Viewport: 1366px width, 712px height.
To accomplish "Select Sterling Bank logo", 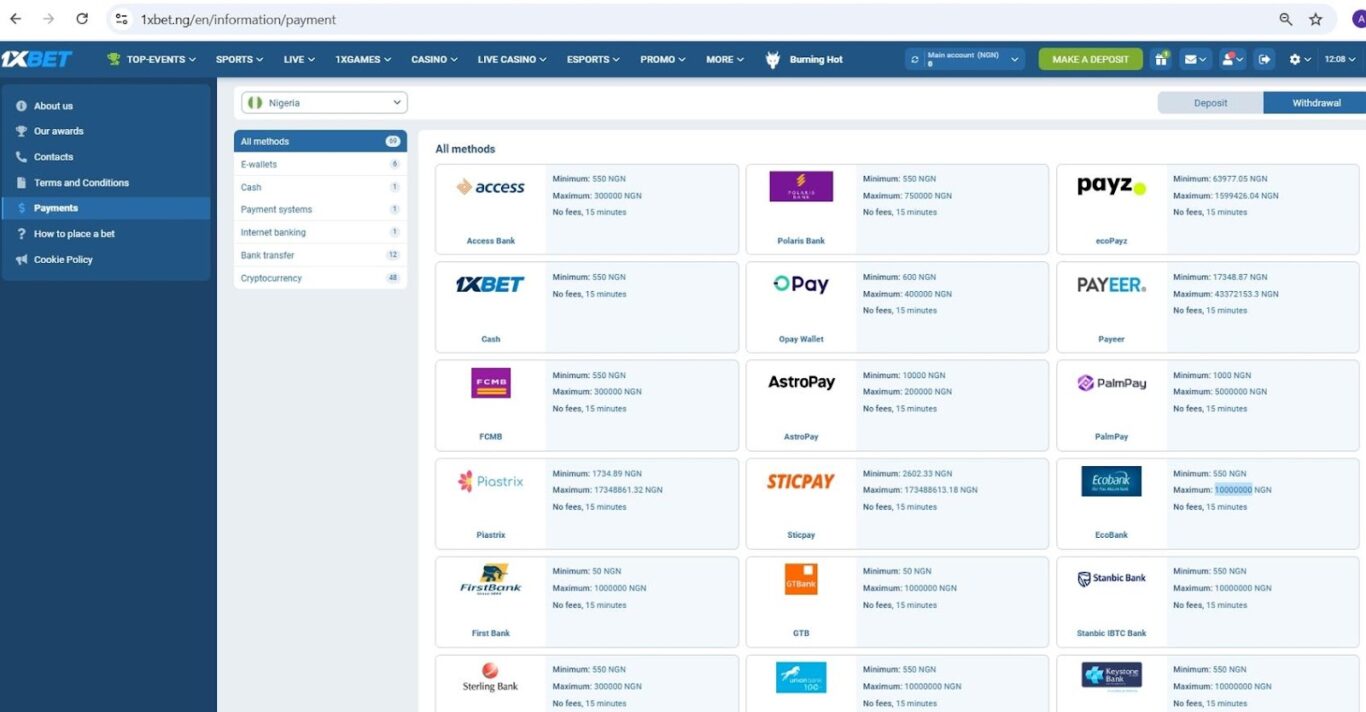I will (x=491, y=677).
